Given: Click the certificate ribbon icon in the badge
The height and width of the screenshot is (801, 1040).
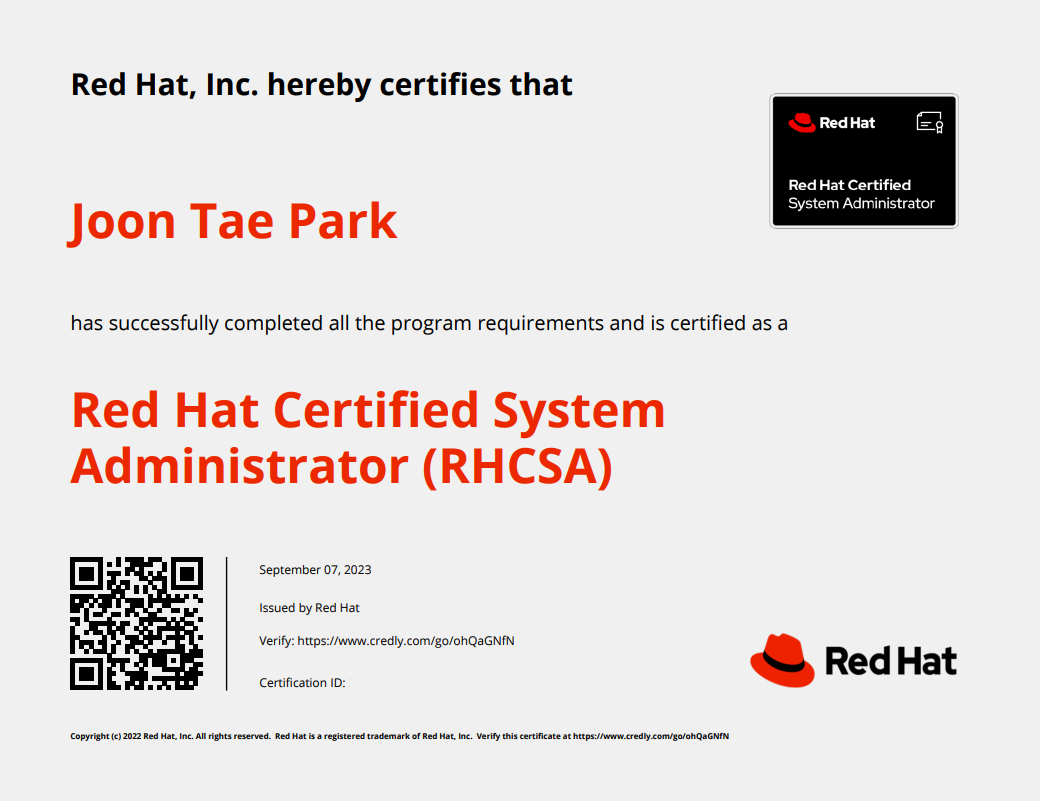Looking at the screenshot, I should click(x=930, y=123).
